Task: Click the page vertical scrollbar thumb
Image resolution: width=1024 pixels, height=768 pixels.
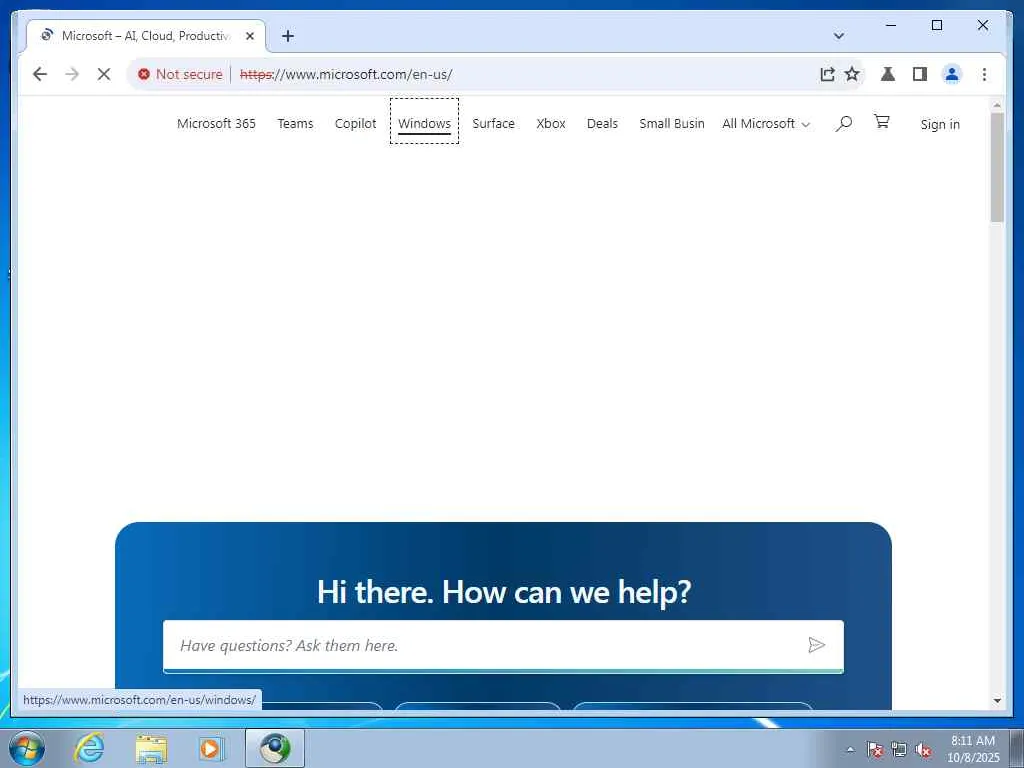Action: click(x=997, y=167)
